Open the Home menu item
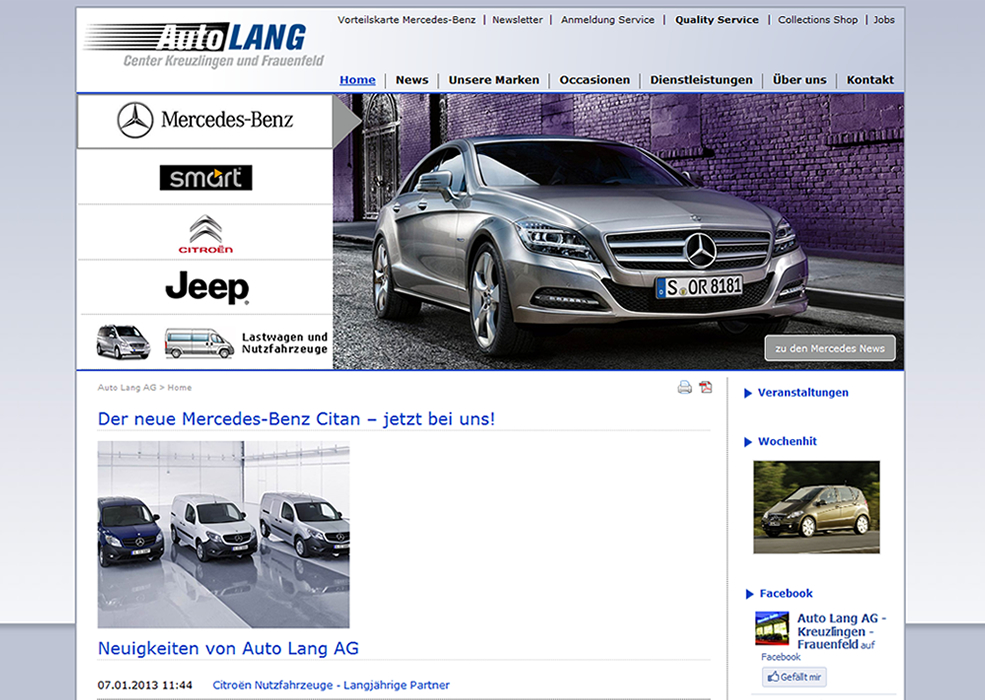This screenshot has height=700, width=985. [x=357, y=80]
